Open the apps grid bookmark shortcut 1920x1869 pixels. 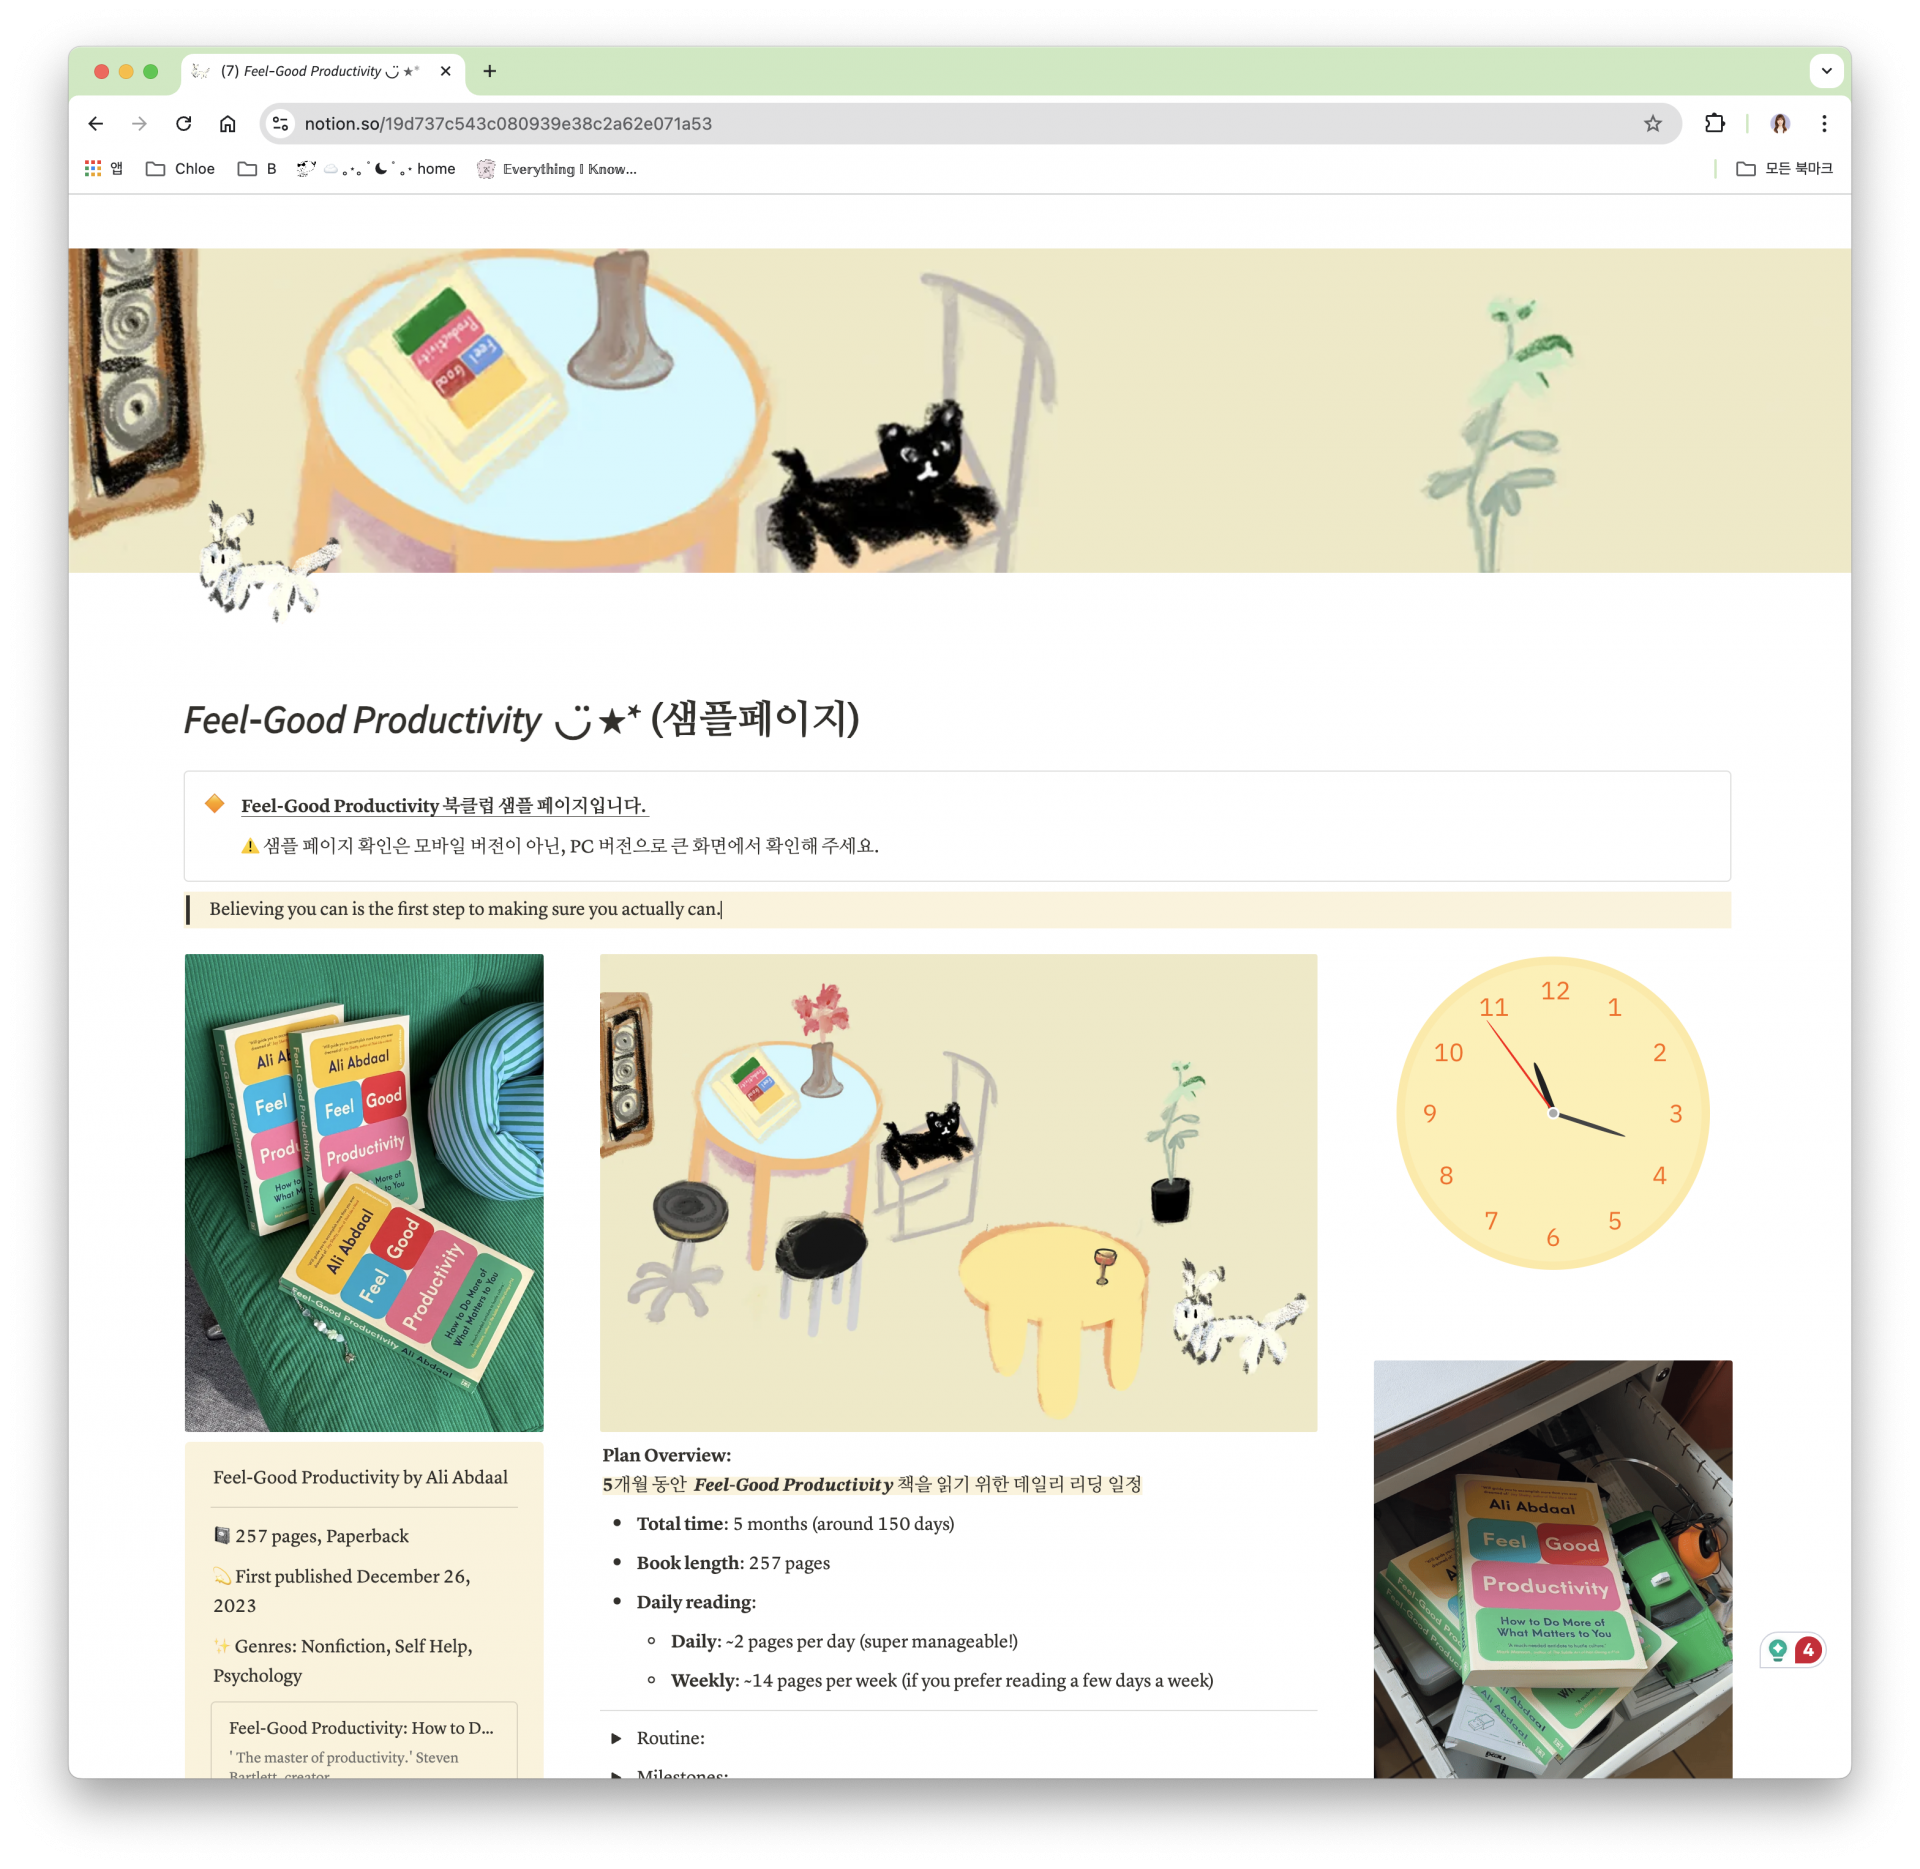[x=104, y=169]
